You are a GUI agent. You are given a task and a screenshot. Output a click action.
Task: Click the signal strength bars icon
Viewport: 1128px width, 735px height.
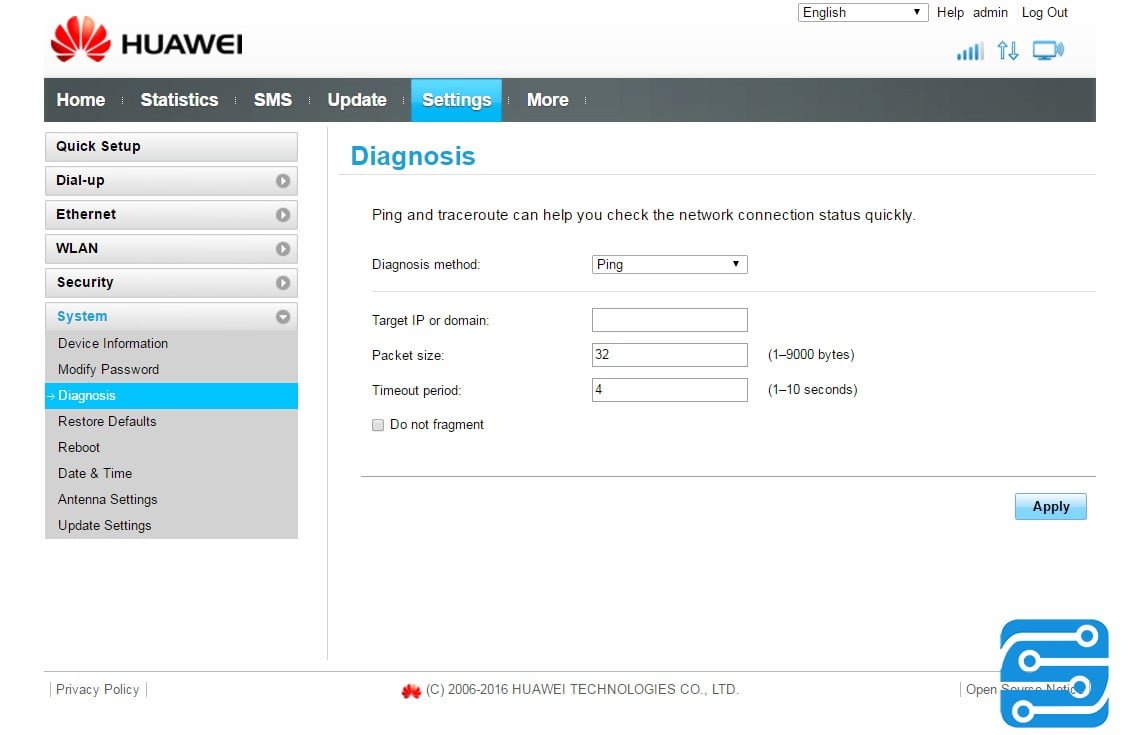tap(969, 51)
